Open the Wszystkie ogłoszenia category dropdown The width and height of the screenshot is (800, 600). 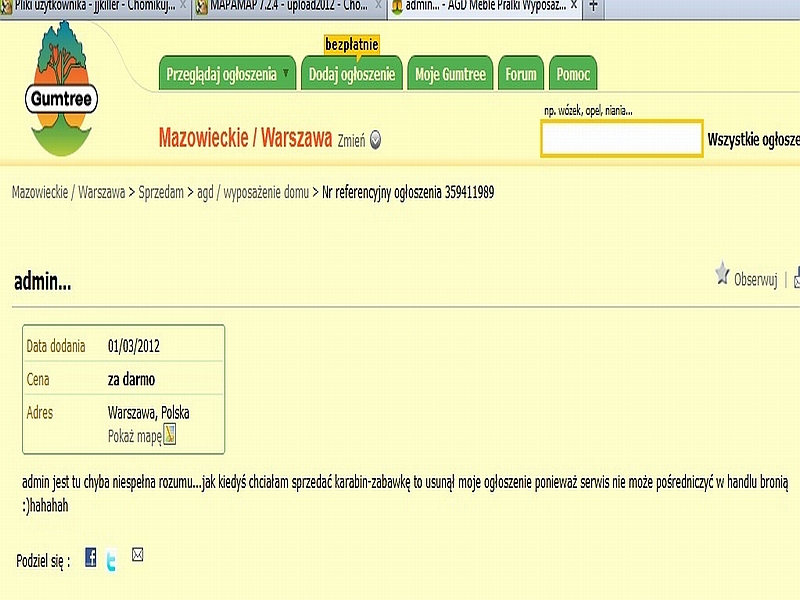(x=753, y=140)
